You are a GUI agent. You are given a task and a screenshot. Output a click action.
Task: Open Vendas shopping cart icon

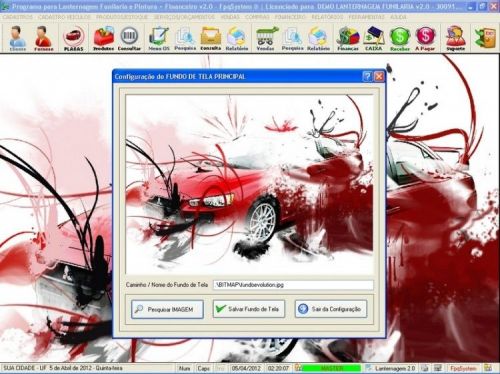point(266,39)
